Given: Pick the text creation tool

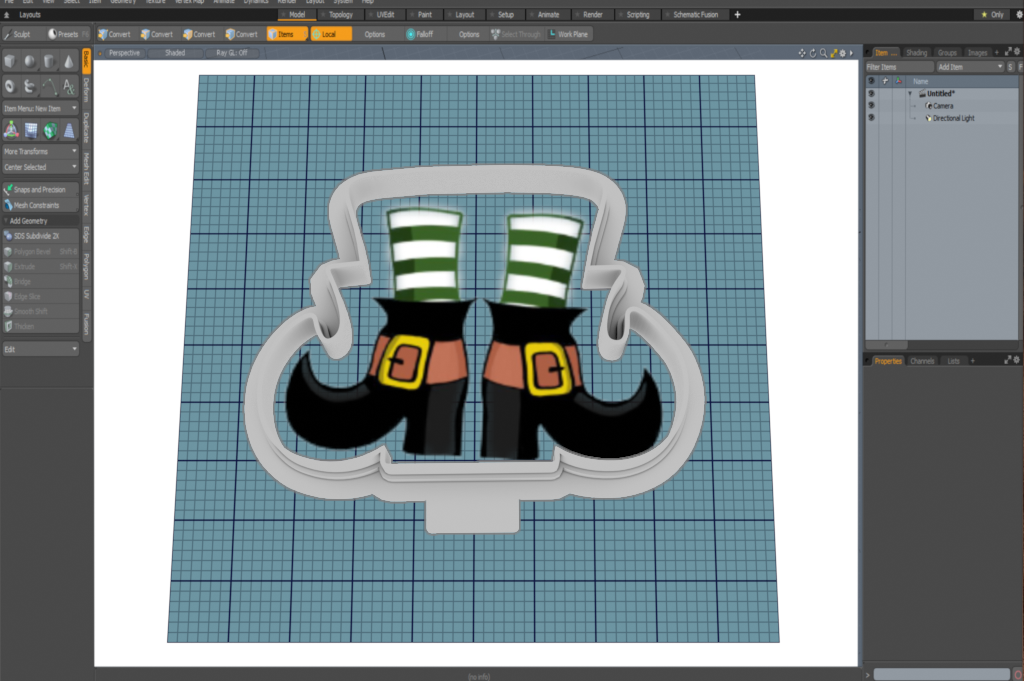Looking at the screenshot, I should [x=68, y=86].
